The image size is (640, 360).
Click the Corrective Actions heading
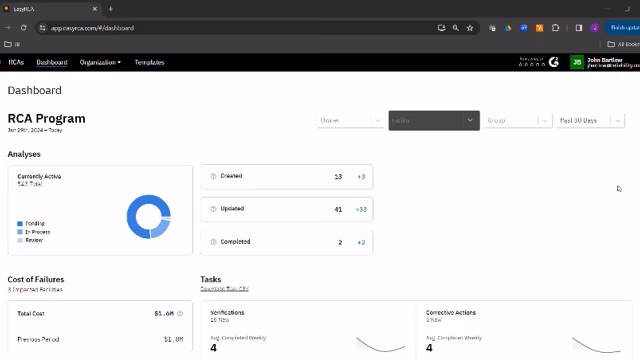pyautogui.click(x=451, y=313)
